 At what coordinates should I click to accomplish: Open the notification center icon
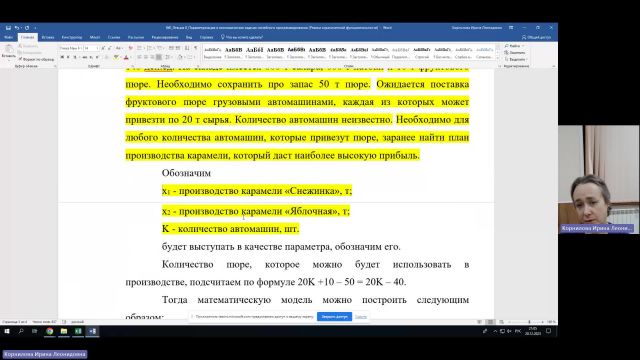click(549, 331)
